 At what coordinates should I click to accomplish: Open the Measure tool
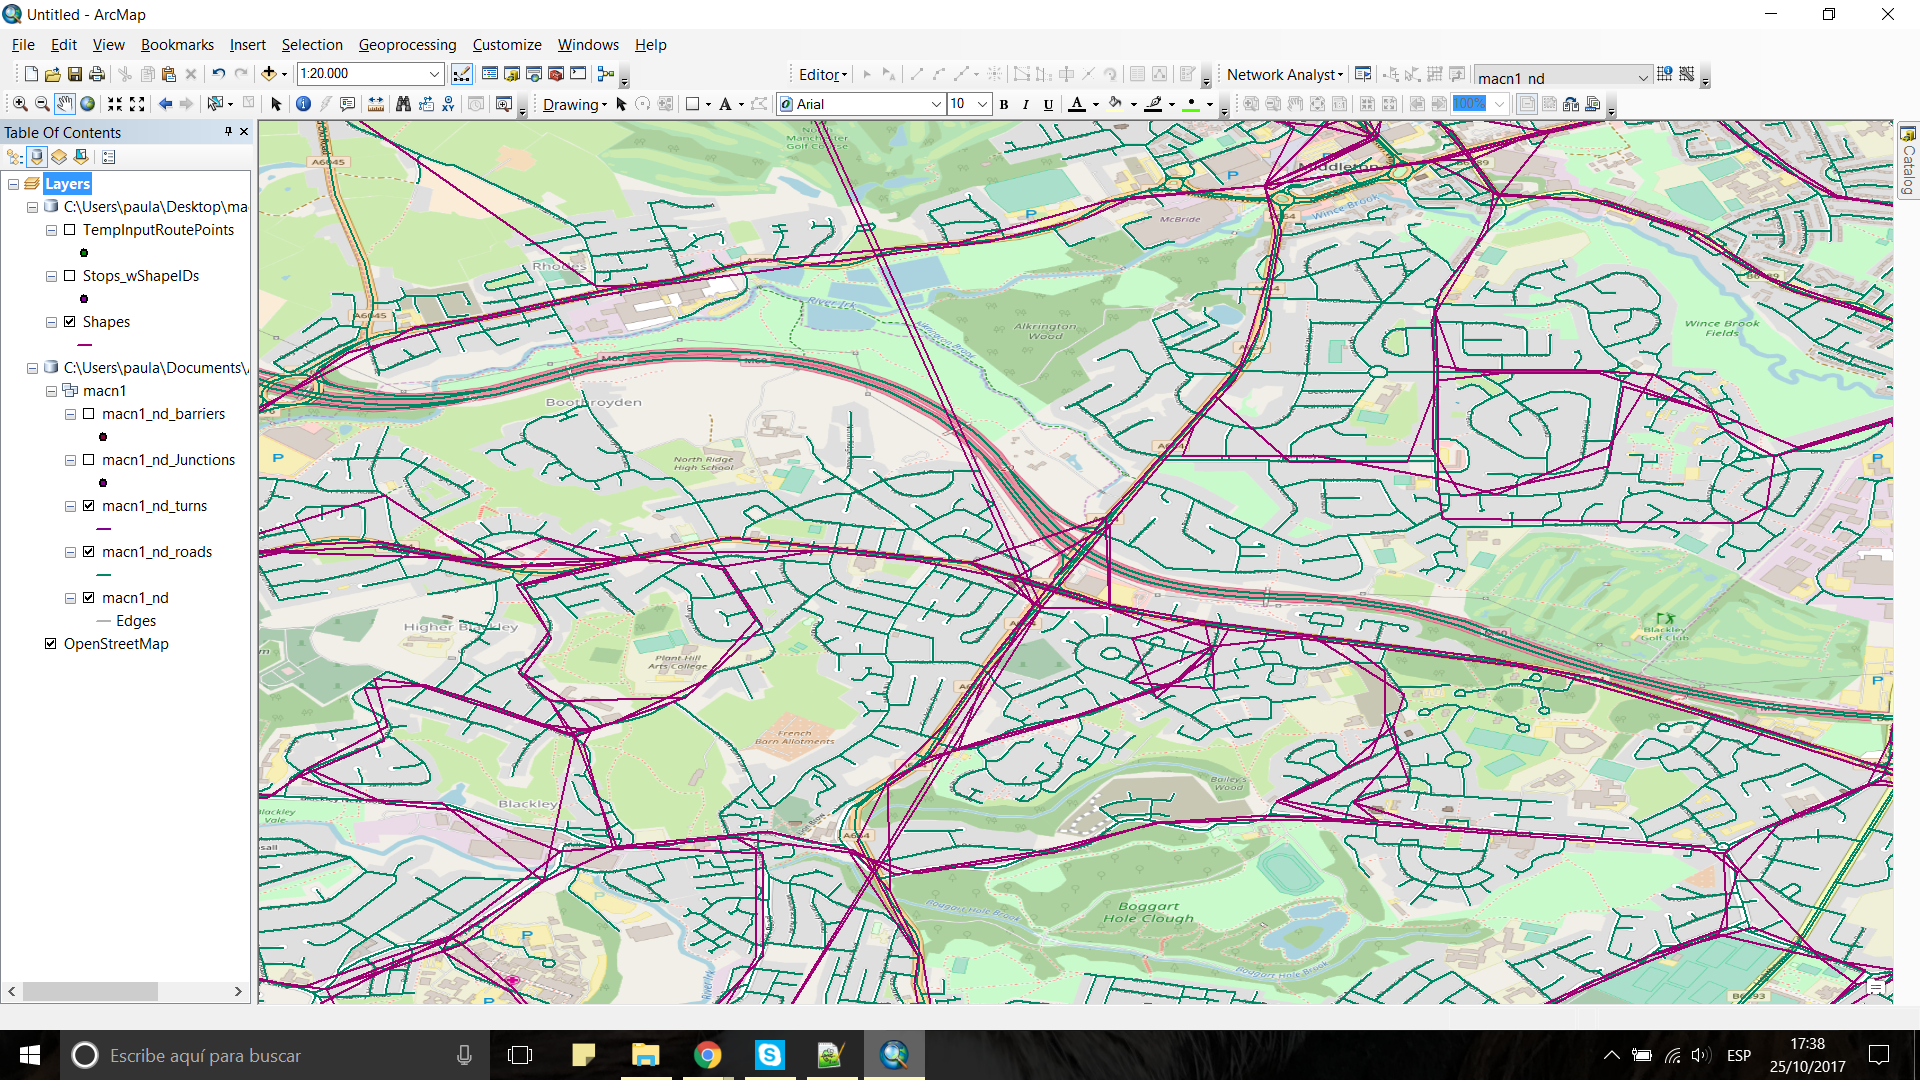[x=376, y=104]
